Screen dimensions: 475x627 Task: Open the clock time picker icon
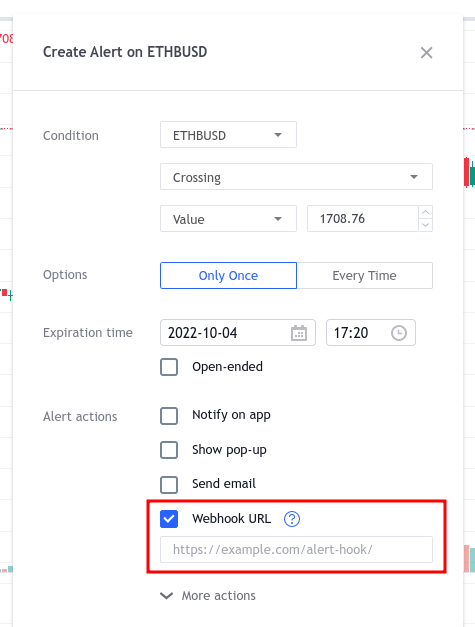point(399,333)
